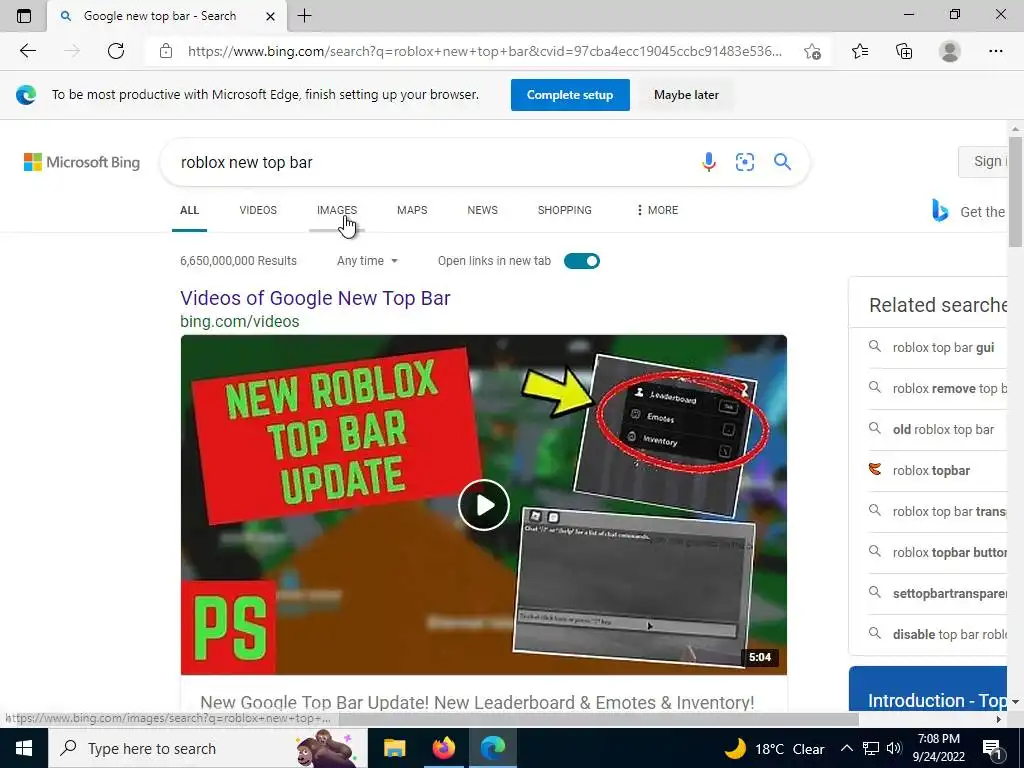Click the browser address bar URL
This screenshot has height=768, width=1024.
point(485,51)
